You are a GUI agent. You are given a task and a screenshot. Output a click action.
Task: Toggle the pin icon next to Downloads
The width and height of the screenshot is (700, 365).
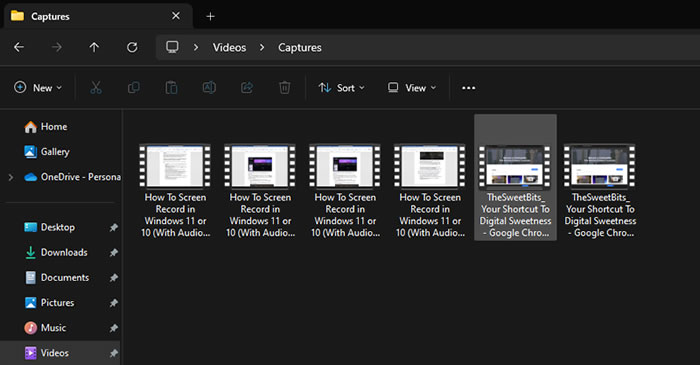[114, 253]
